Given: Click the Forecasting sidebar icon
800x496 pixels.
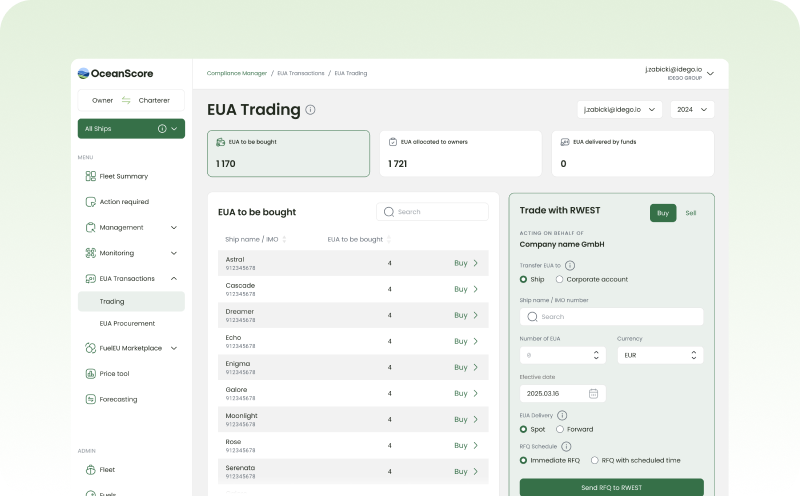Looking at the screenshot, I should [x=91, y=399].
